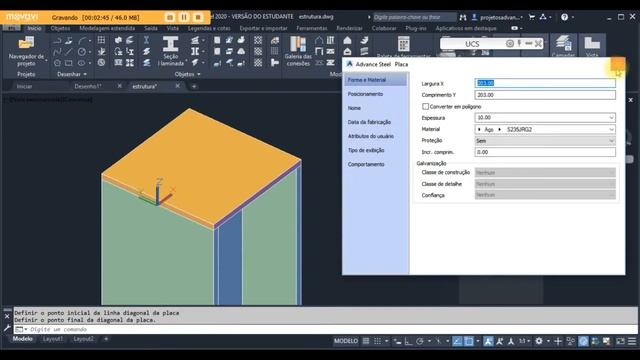Open workspace gear in the status bar
Screen dimensions: 640x360
(x=539, y=341)
